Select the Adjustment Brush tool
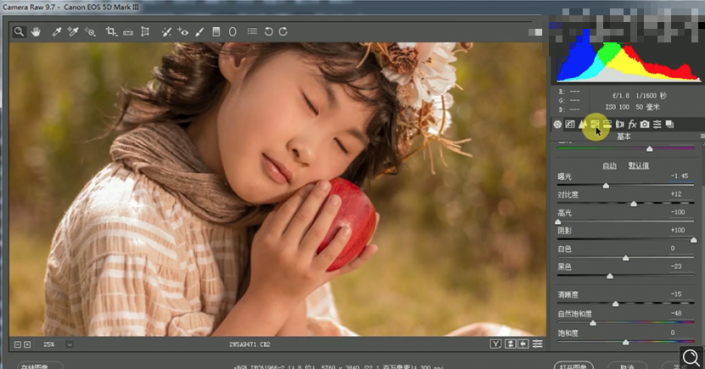 (x=200, y=31)
